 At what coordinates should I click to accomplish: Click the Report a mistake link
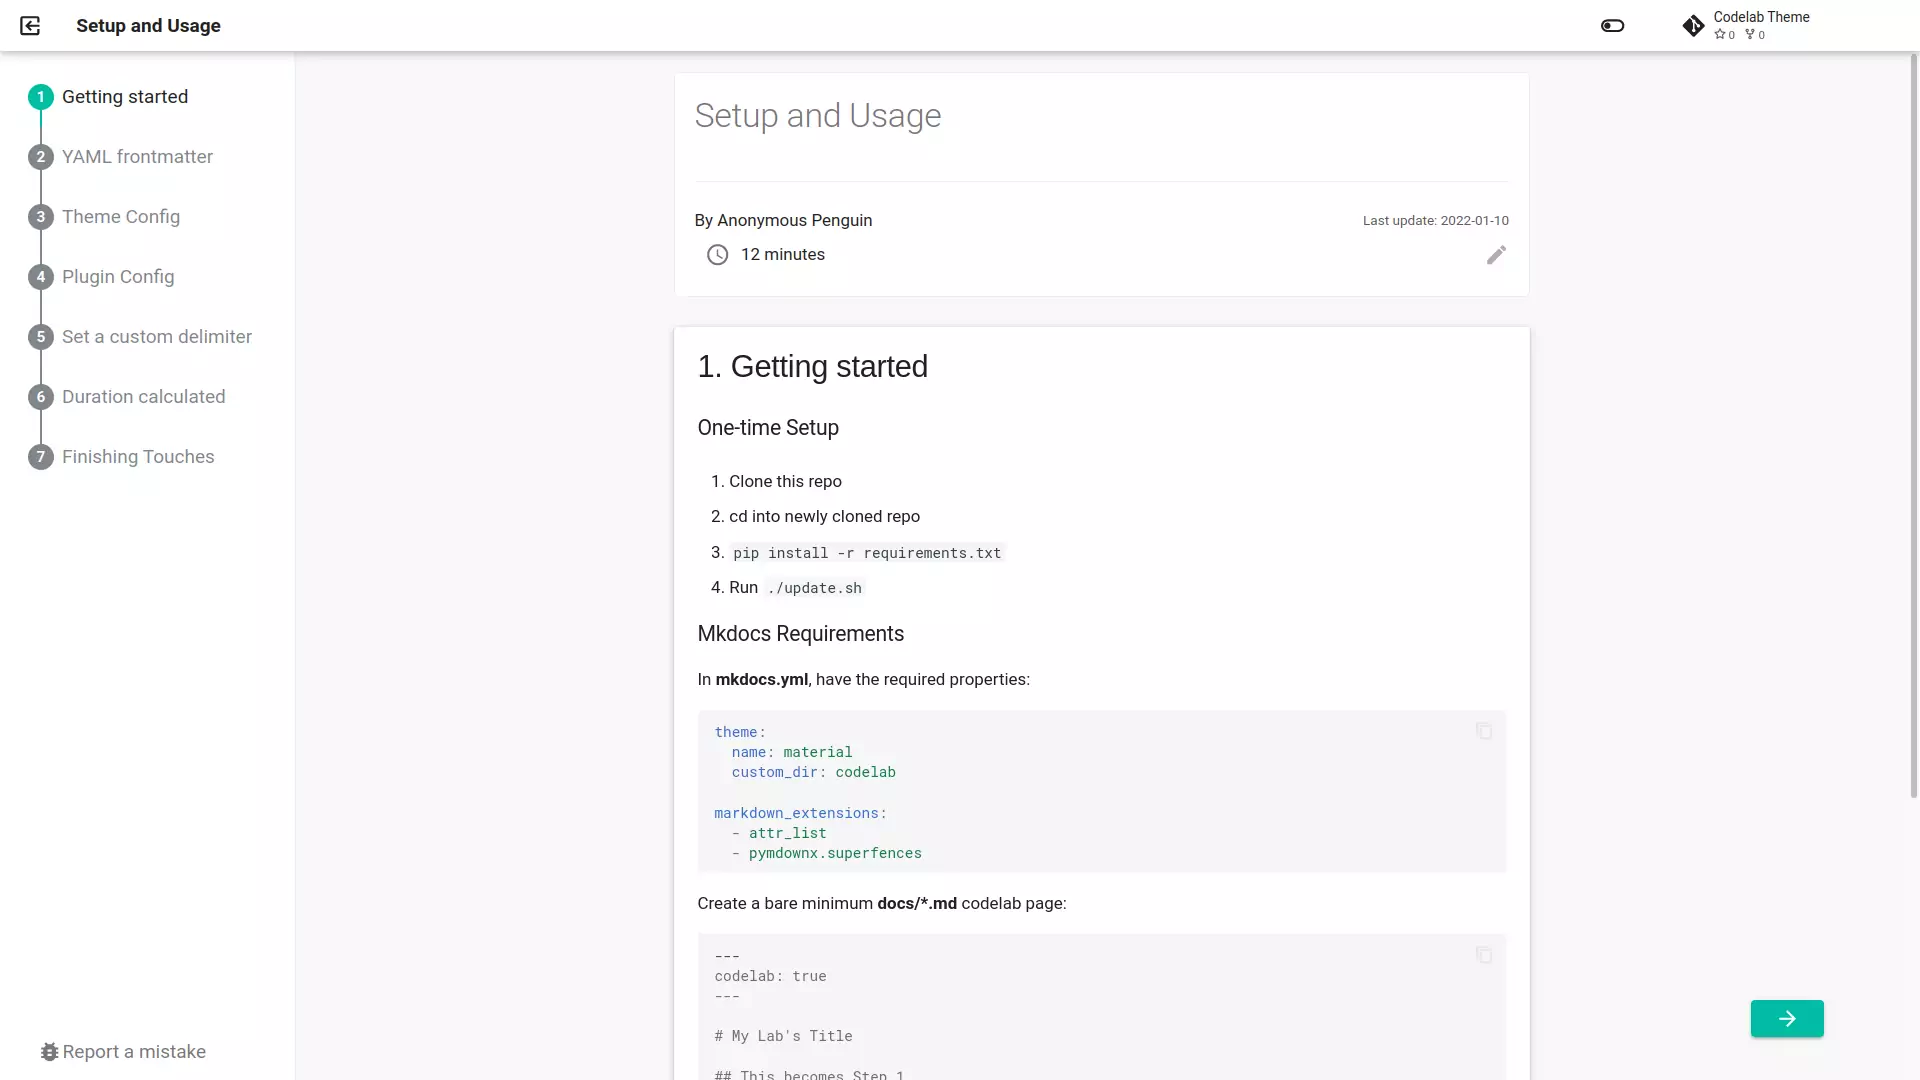pos(121,1051)
